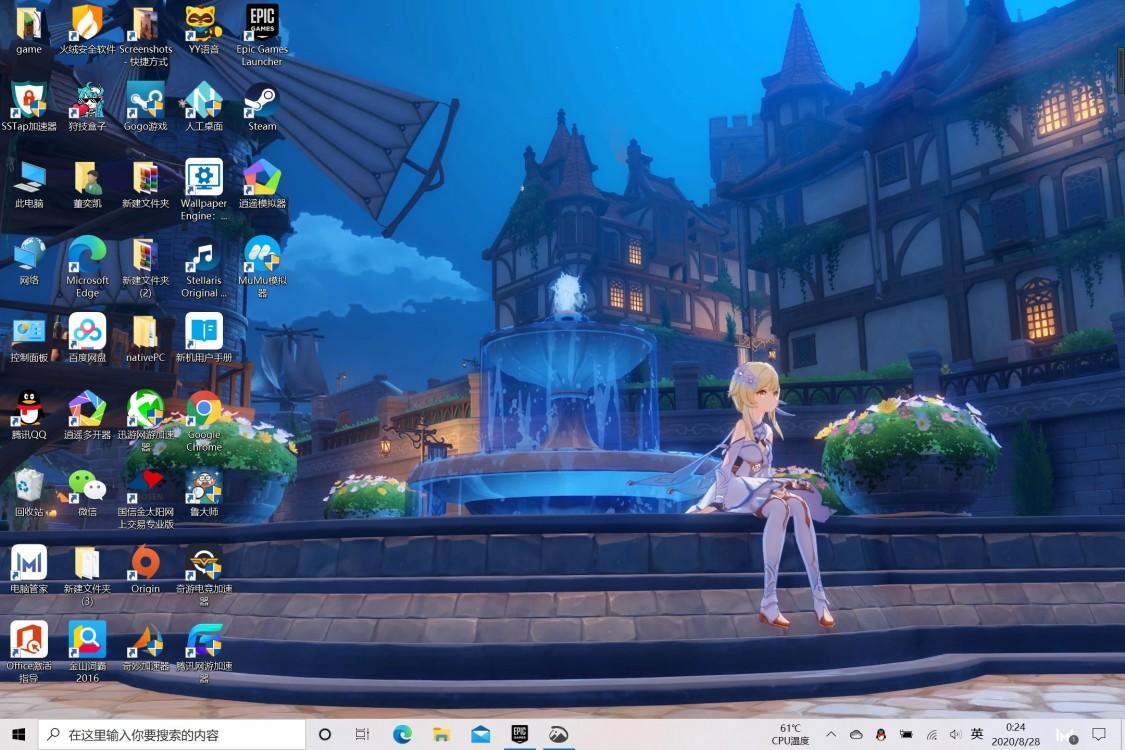
Task: Check the battery status tray icon
Action: point(906,734)
